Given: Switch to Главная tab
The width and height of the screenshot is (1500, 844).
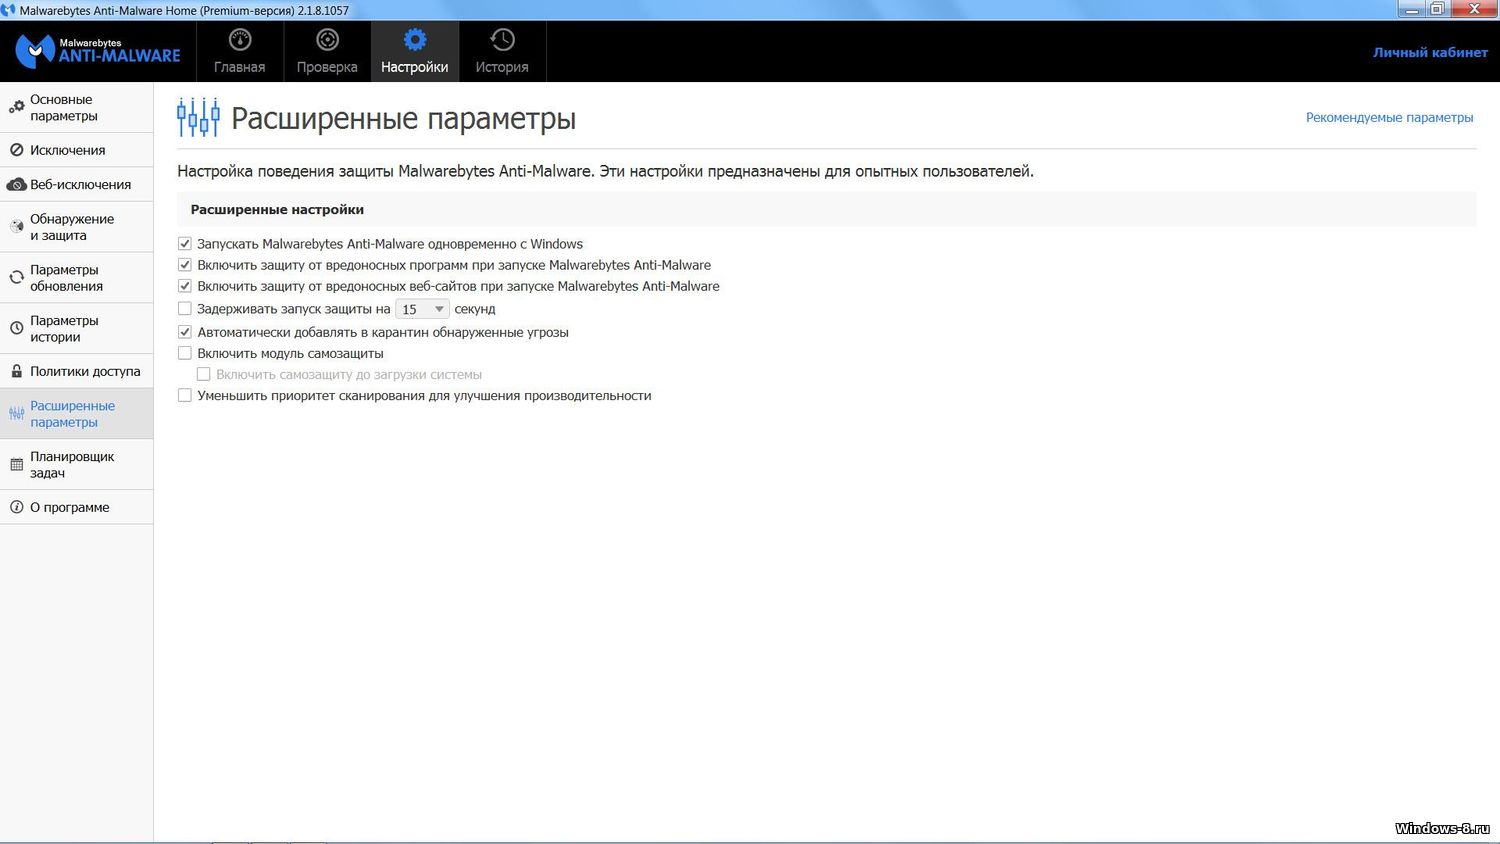Looking at the screenshot, I should (x=240, y=51).
